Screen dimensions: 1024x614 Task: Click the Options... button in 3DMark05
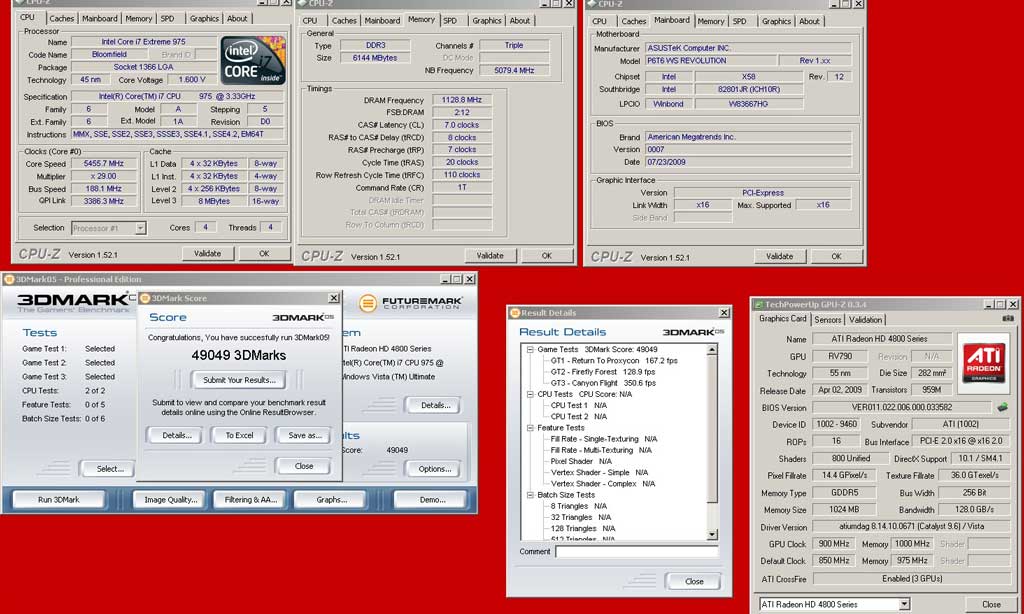point(435,469)
